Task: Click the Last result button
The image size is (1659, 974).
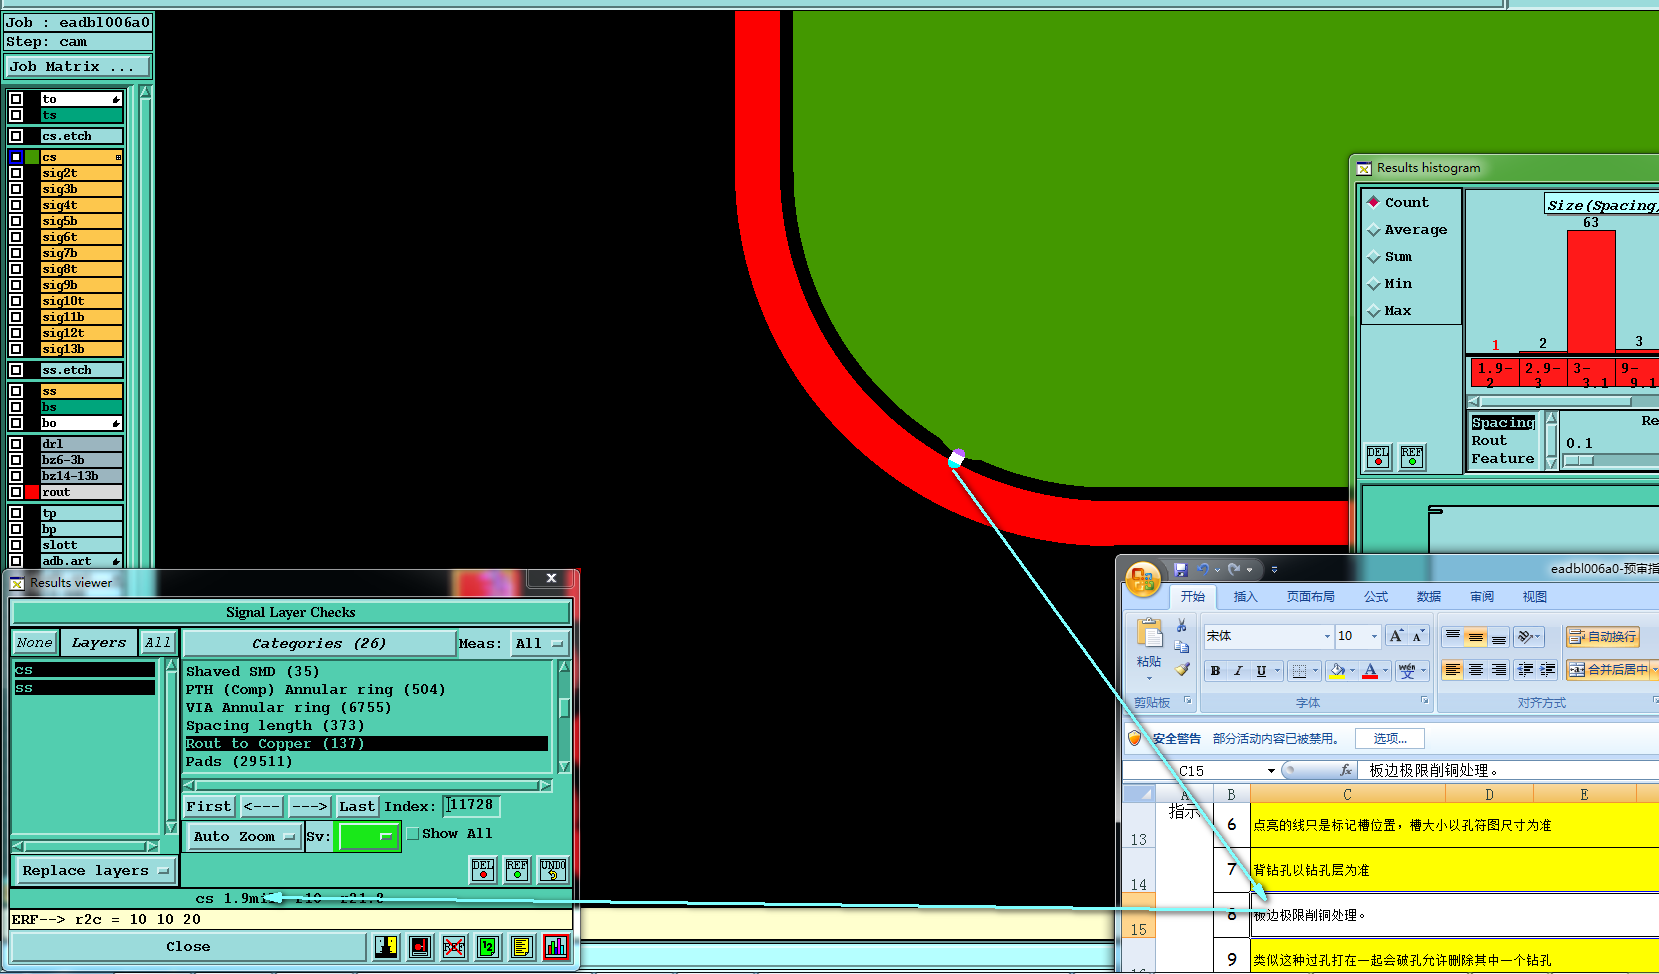Action: pos(356,806)
